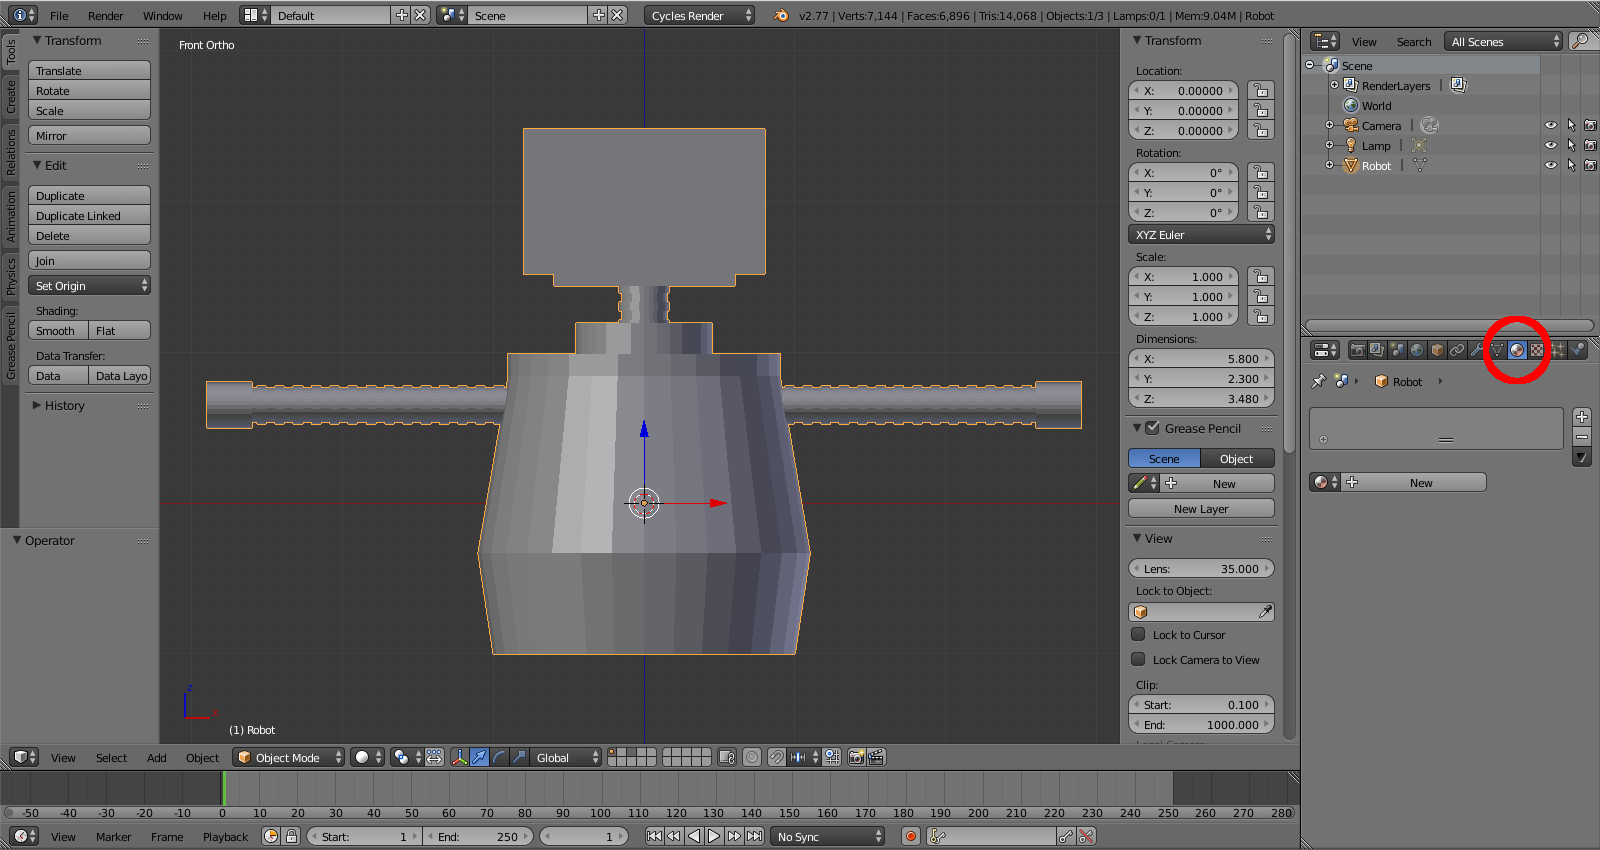1600x850 pixels.
Task: Open the Particles properties tab
Action: (1557, 350)
